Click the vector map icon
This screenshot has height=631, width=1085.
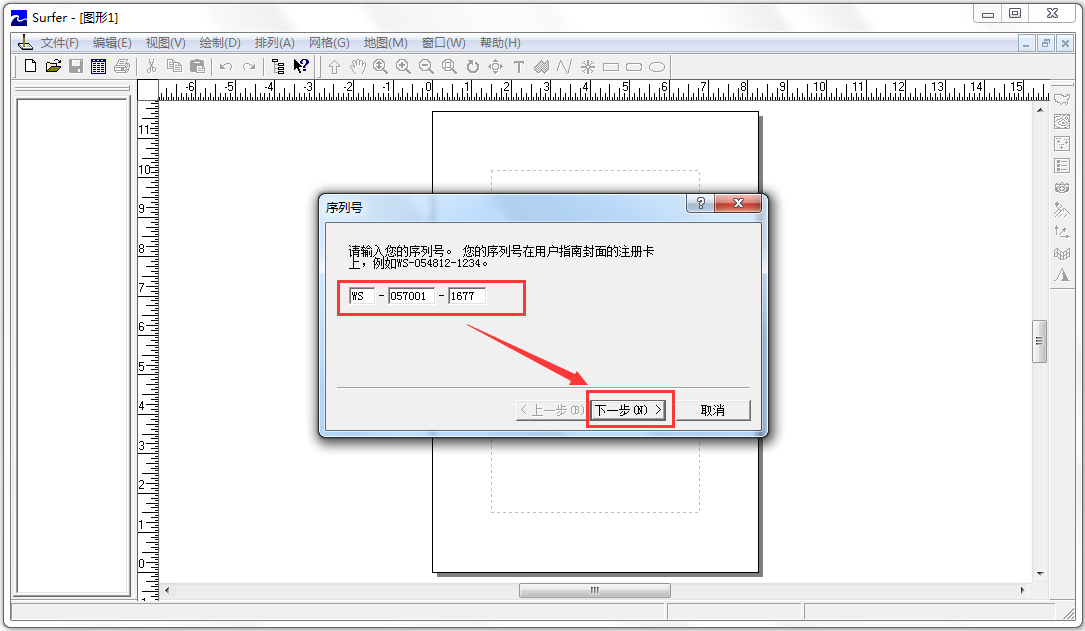point(1062,232)
